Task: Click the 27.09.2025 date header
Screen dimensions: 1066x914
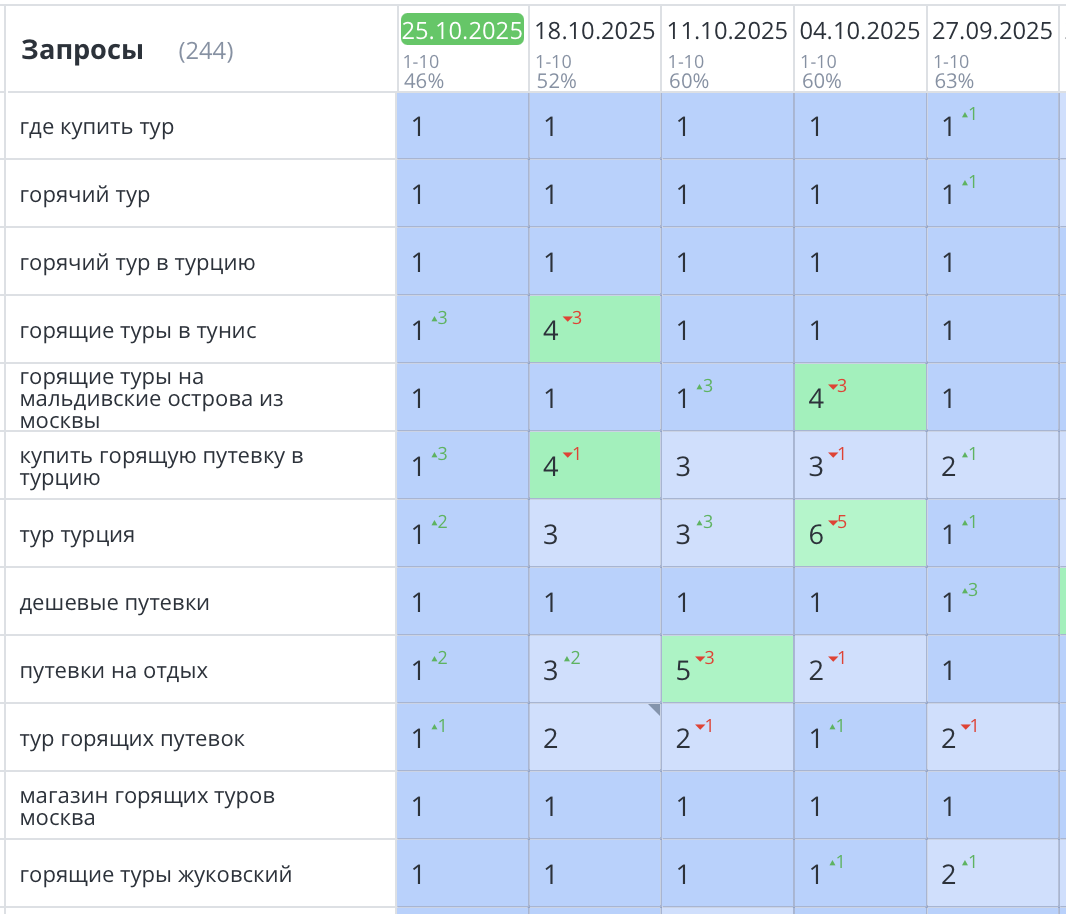Action: 992,31
